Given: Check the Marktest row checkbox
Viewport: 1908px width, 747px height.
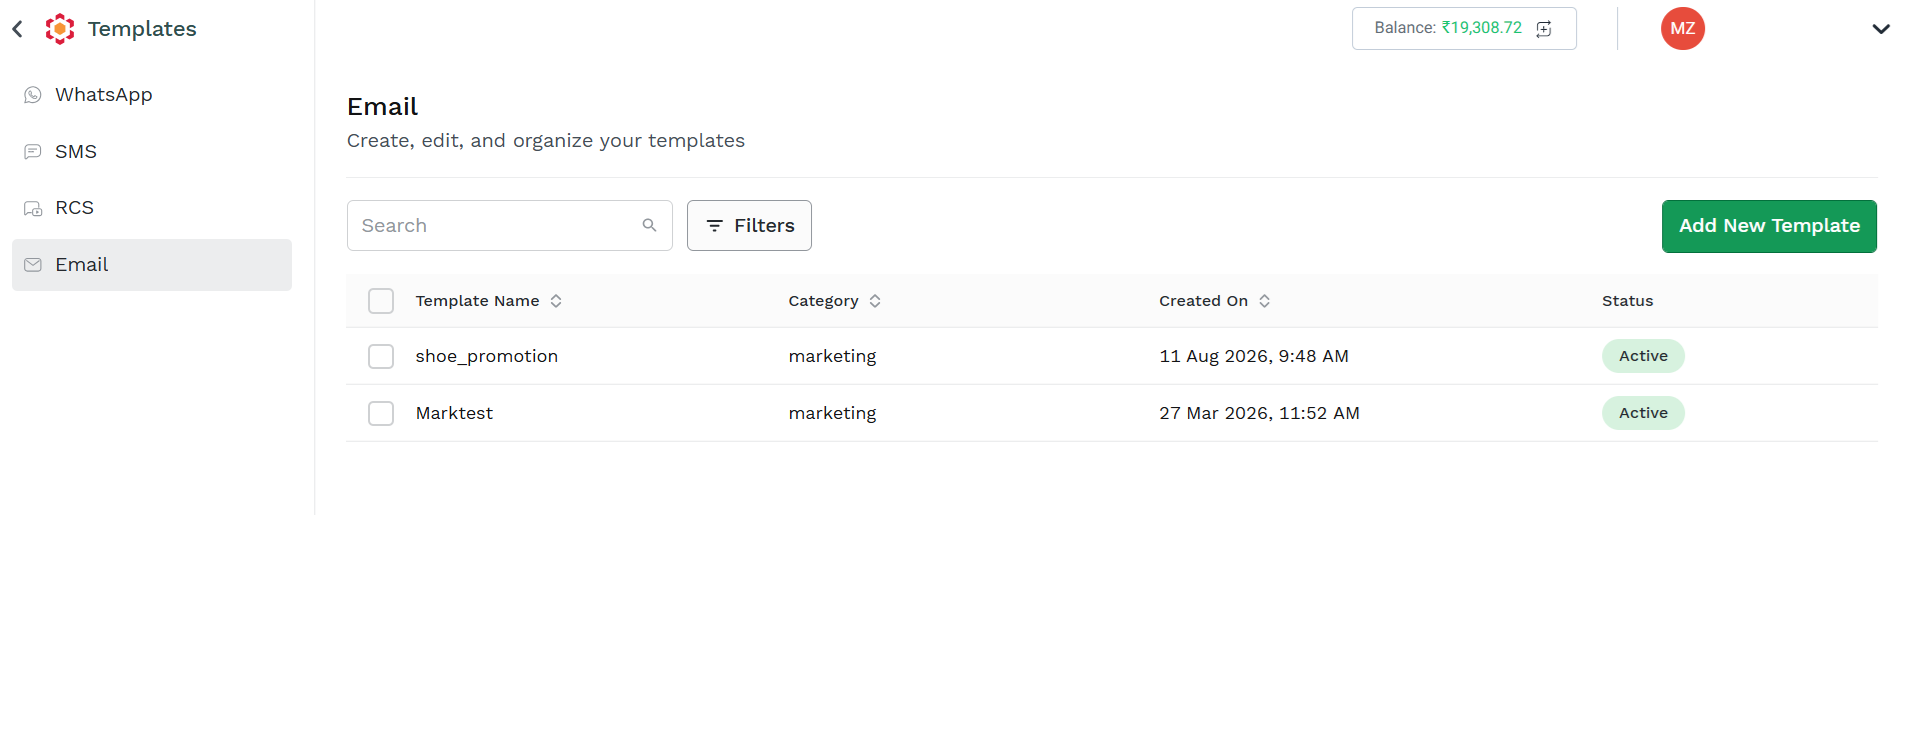Looking at the screenshot, I should click(381, 413).
